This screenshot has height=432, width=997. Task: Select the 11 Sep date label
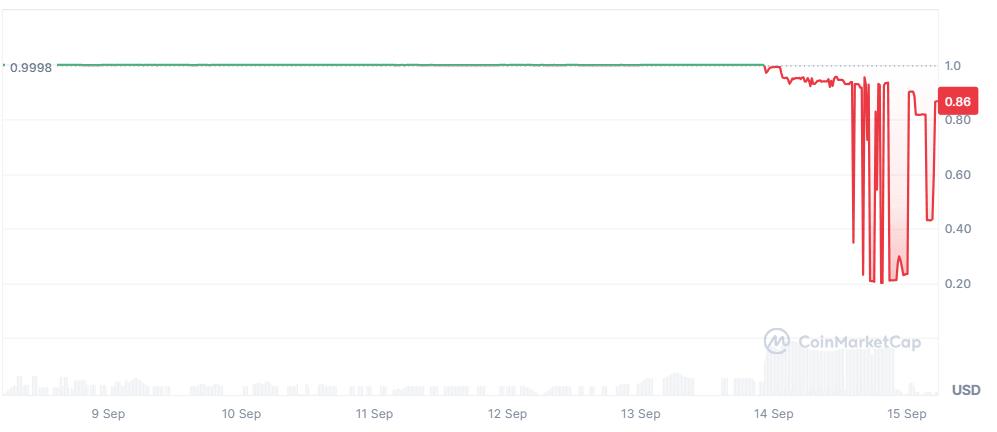374,413
